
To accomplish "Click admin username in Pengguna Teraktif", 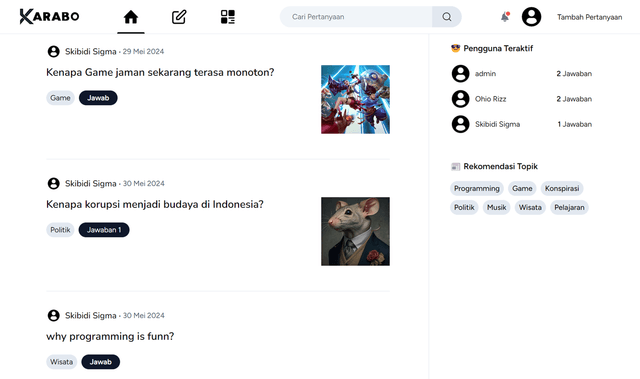I will point(485,73).
